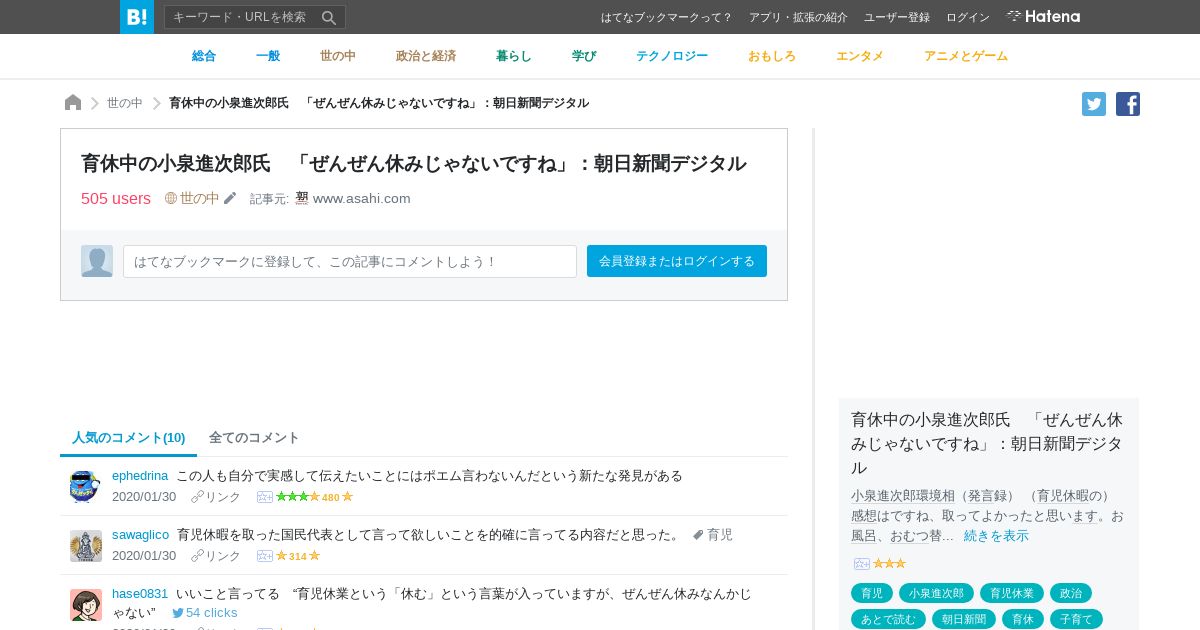
Task: Open the 暮らし category
Action: pos(514,56)
